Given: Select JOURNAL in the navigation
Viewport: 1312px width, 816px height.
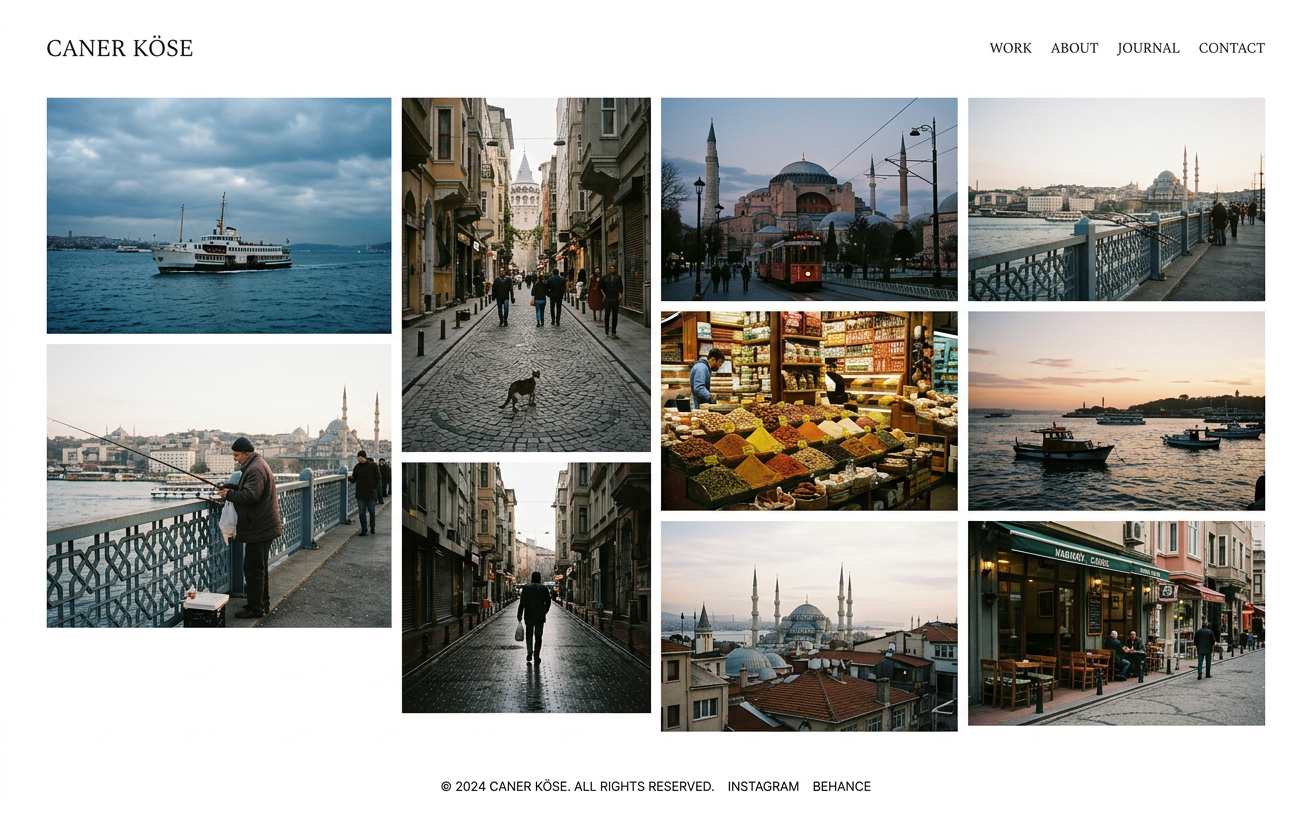Looking at the screenshot, I should click(x=1148, y=48).
